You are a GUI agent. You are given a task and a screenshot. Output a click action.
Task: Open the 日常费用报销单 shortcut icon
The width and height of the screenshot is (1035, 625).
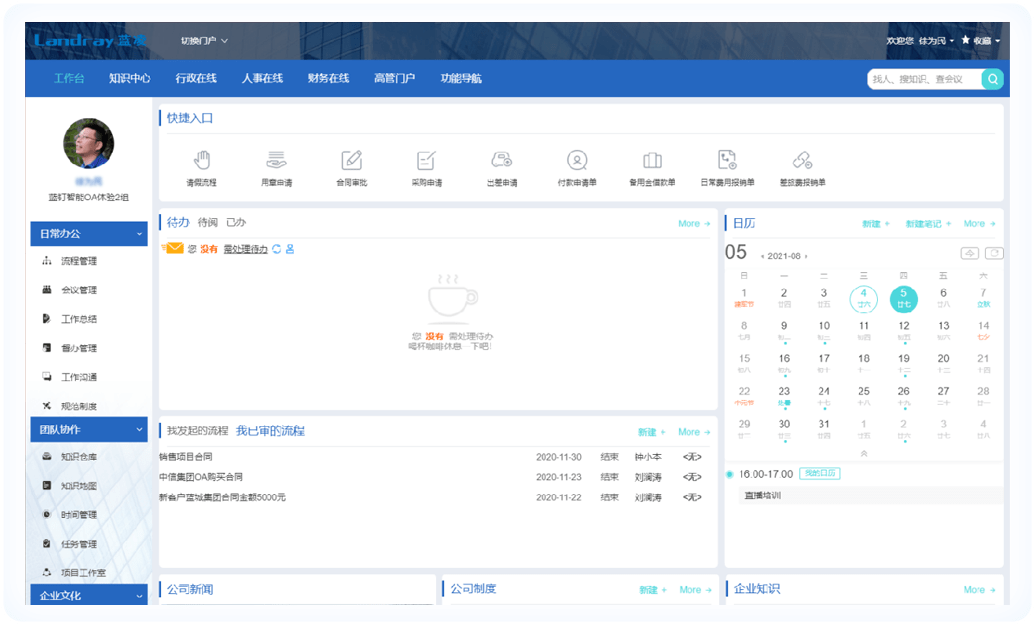pyautogui.click(x=727, y=160)
